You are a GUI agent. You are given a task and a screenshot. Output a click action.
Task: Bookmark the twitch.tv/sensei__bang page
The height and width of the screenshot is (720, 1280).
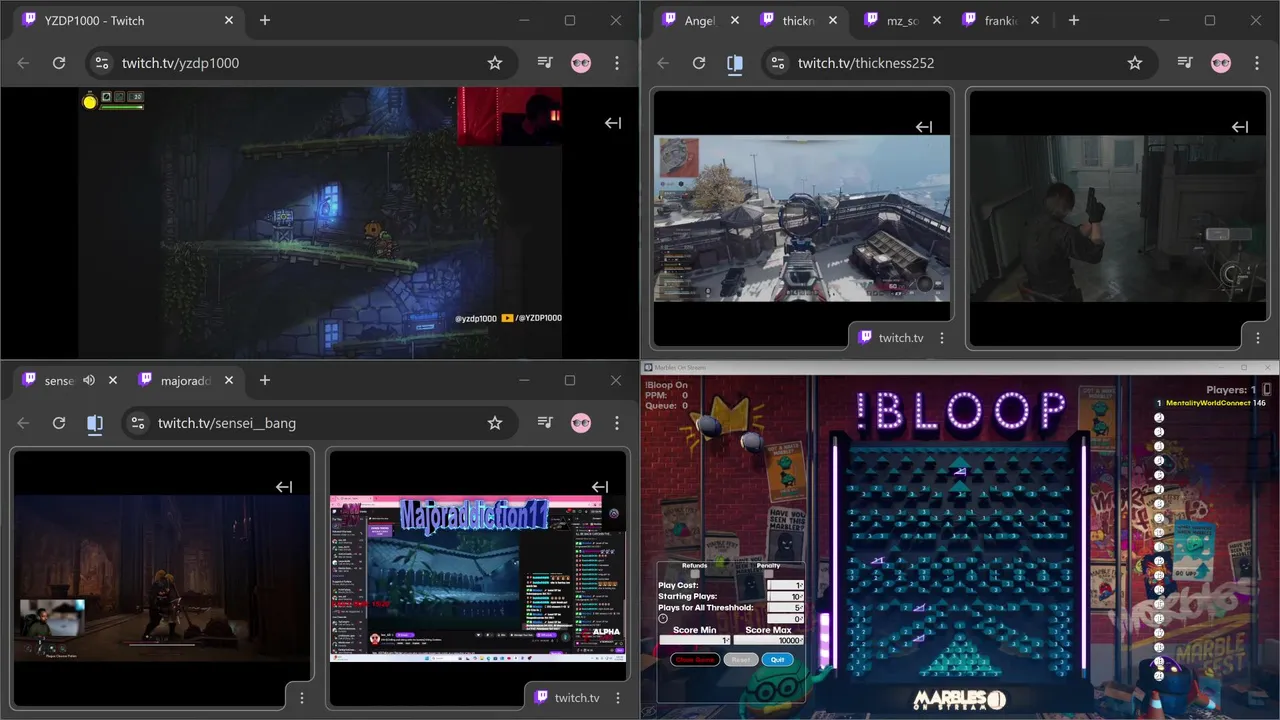[x=495, y=423]
